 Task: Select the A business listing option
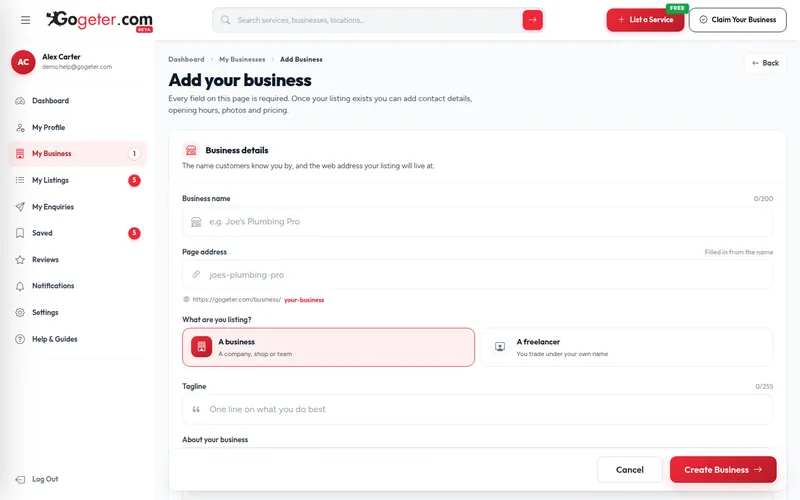click(328, 347)
